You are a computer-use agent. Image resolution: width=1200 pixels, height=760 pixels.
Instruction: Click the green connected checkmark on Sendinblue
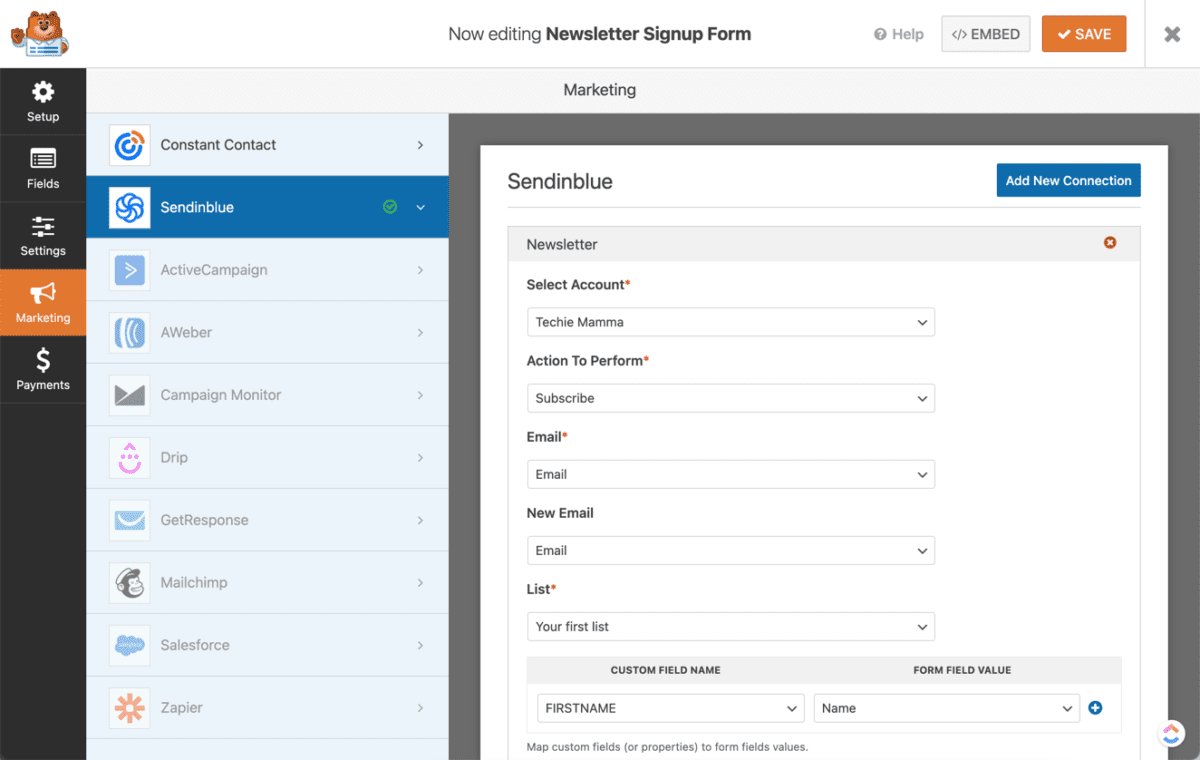pos(390,207)
